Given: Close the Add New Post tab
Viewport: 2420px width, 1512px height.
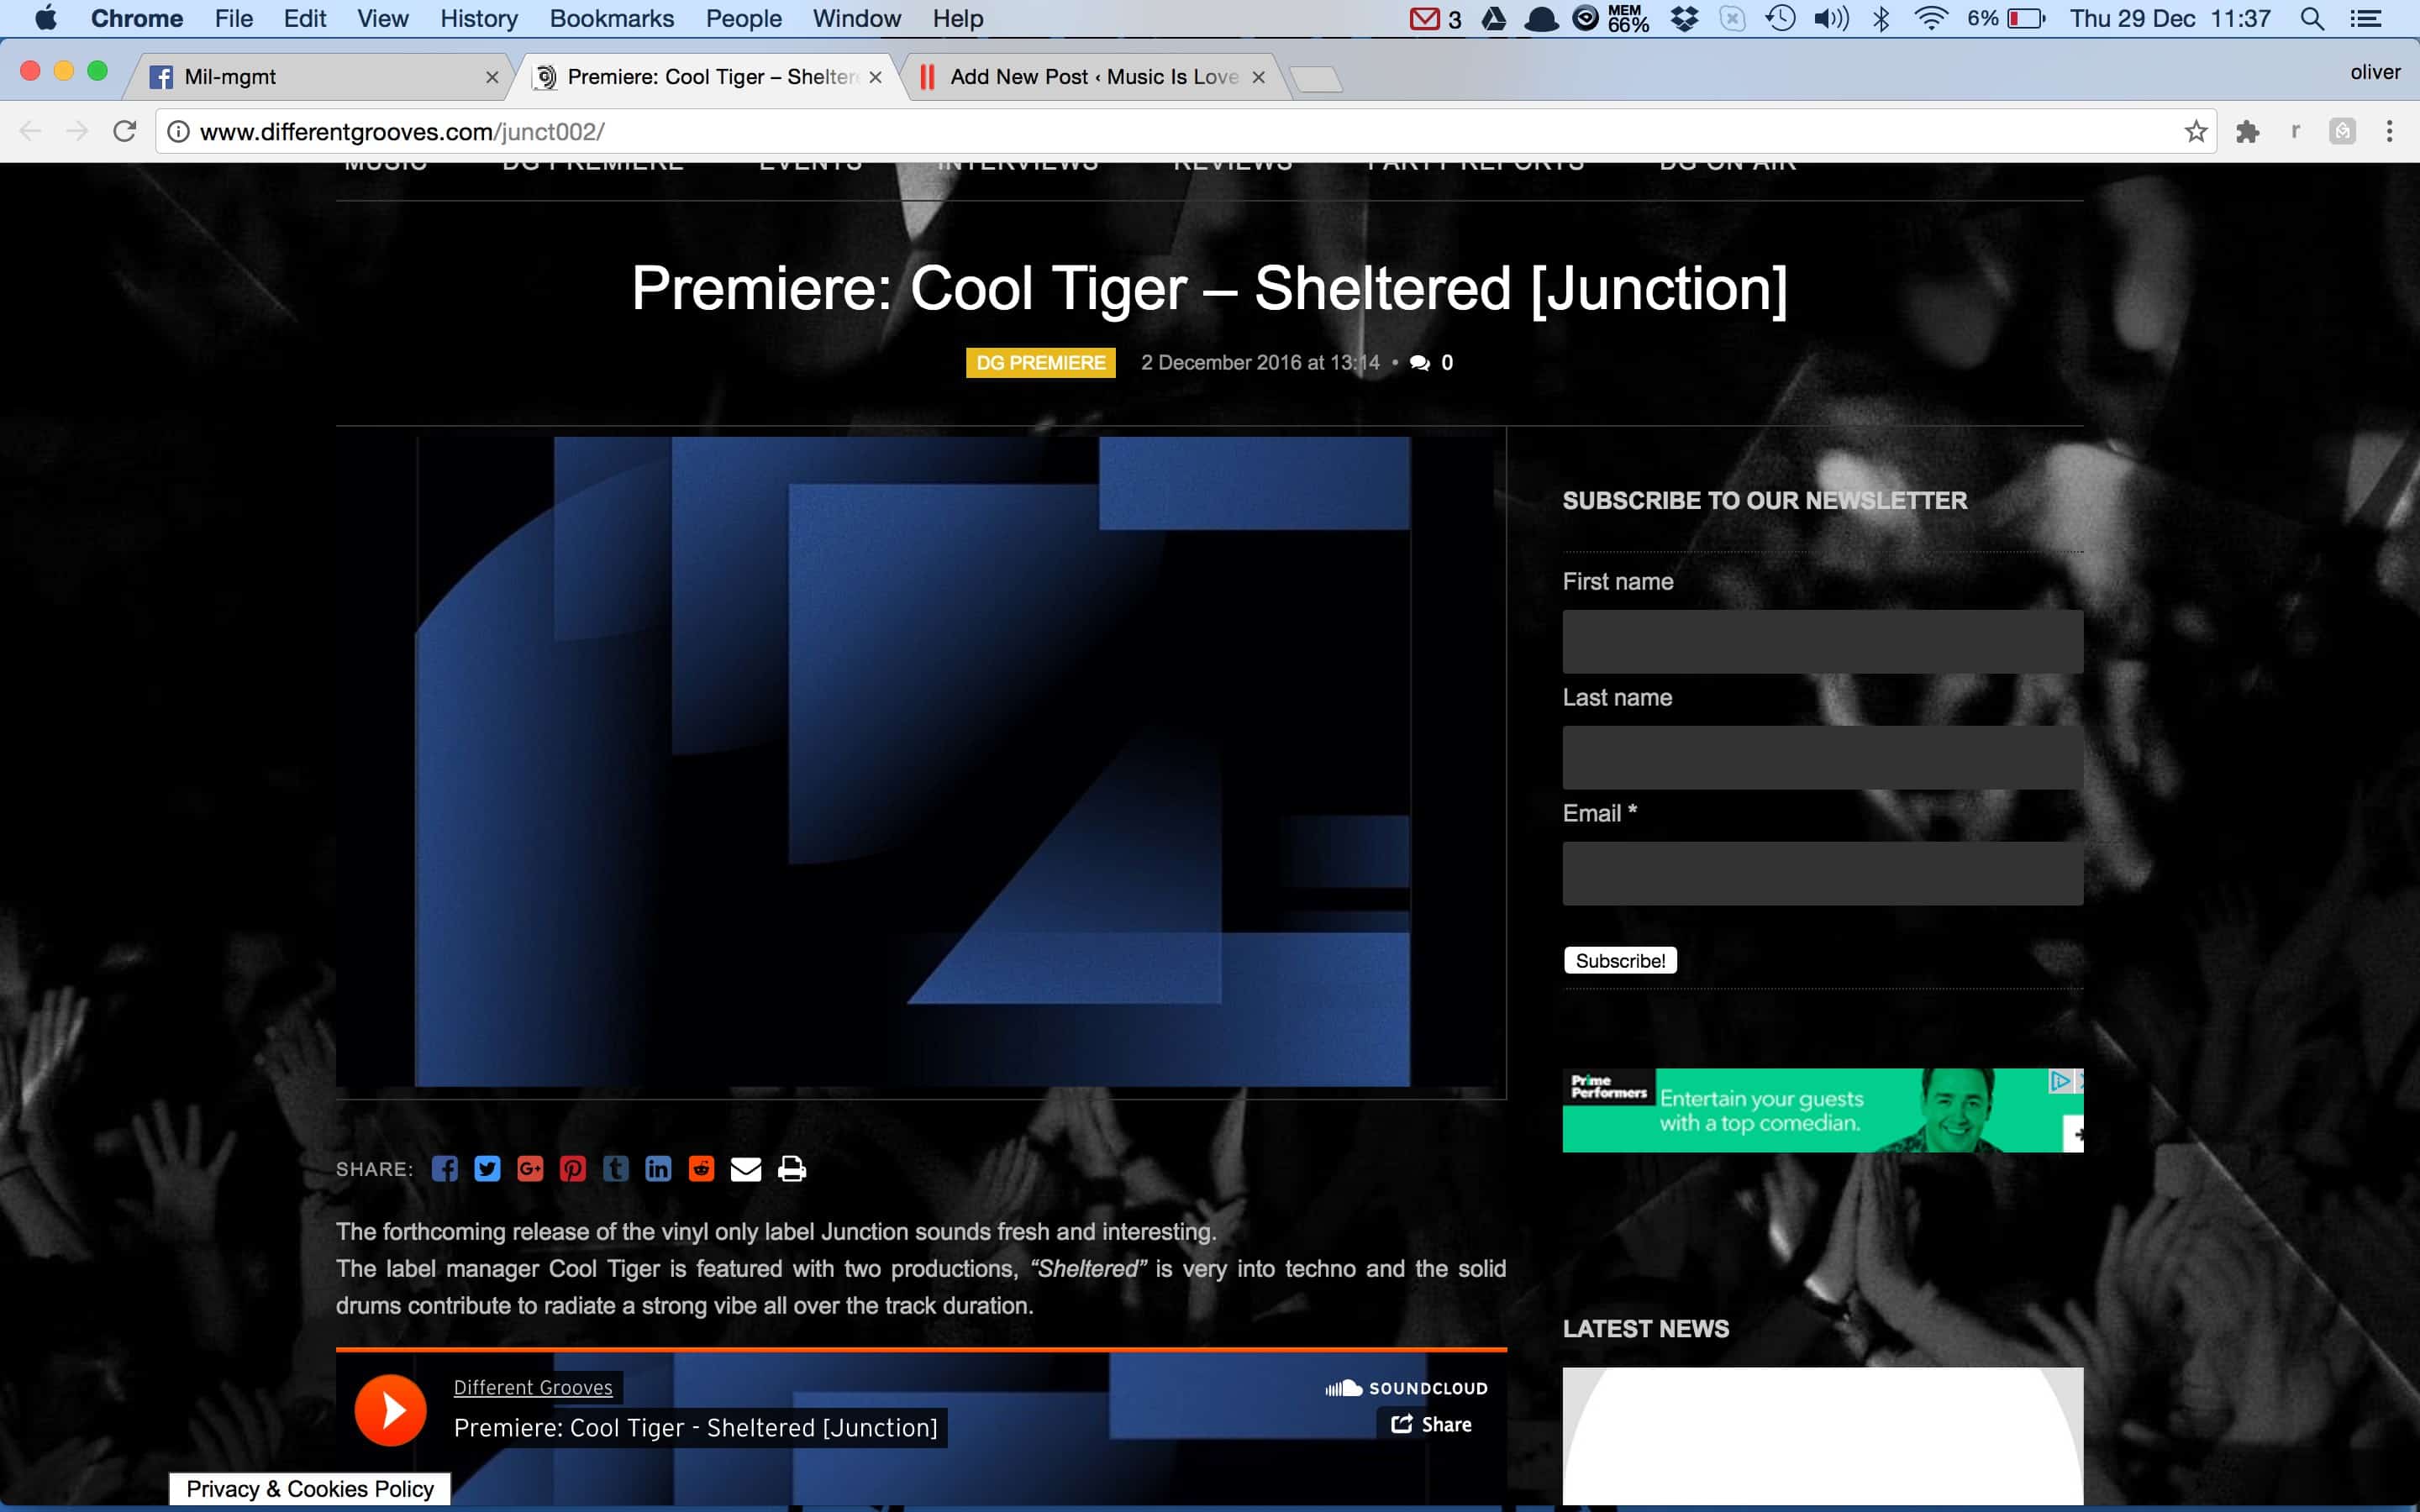Looking at the screenshot, I should point(1259,77).
